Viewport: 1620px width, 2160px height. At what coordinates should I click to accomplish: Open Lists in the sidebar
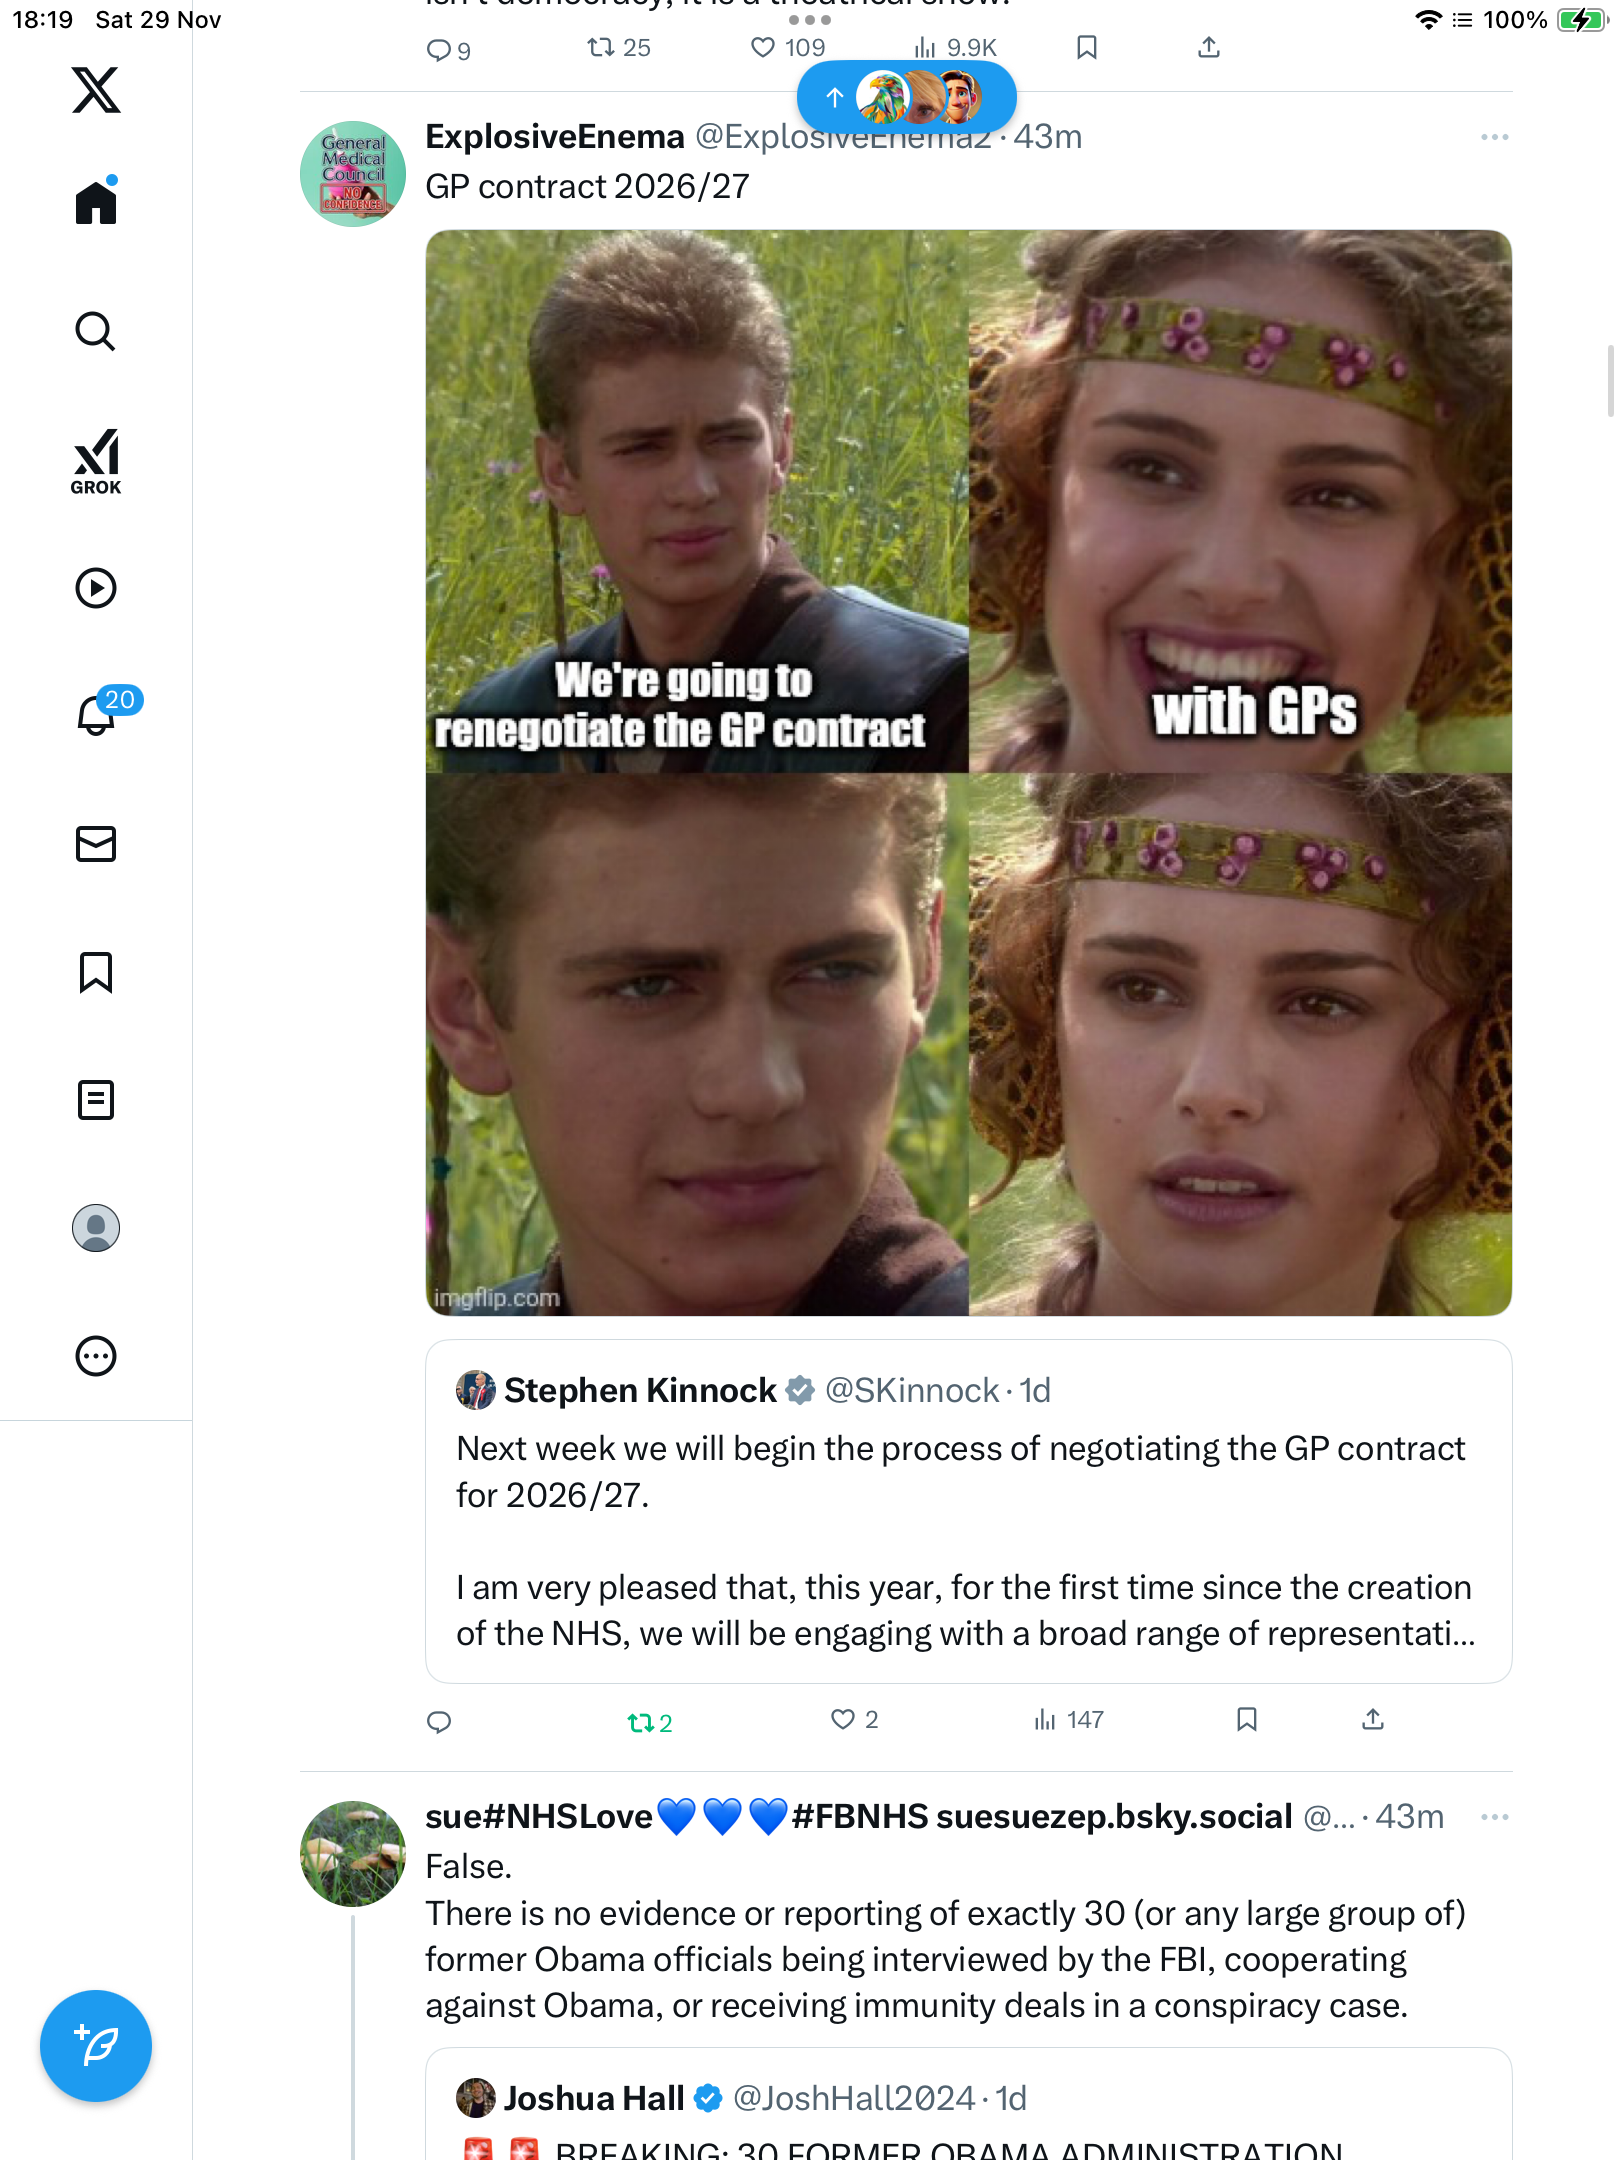(96, 1100)
